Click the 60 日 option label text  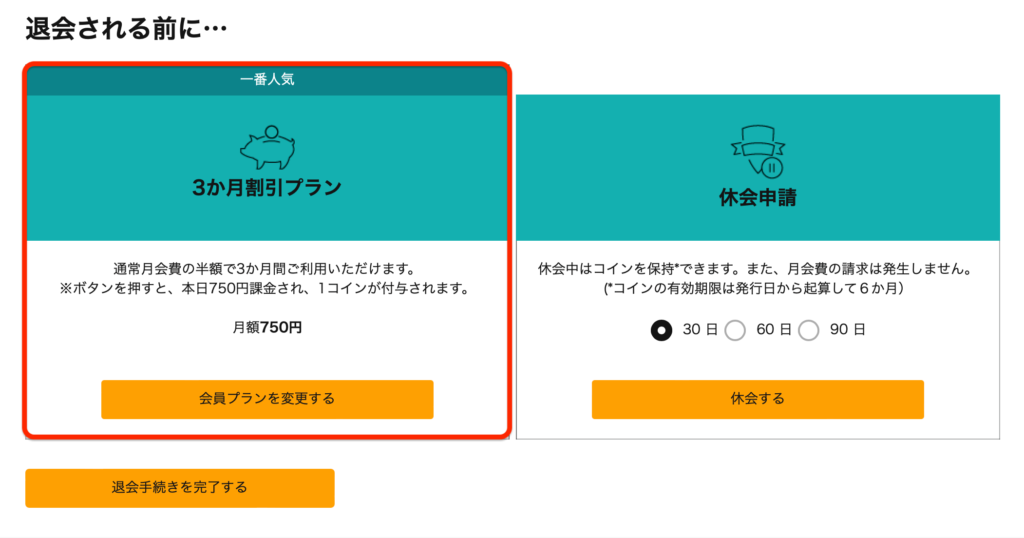coord(774,330)
